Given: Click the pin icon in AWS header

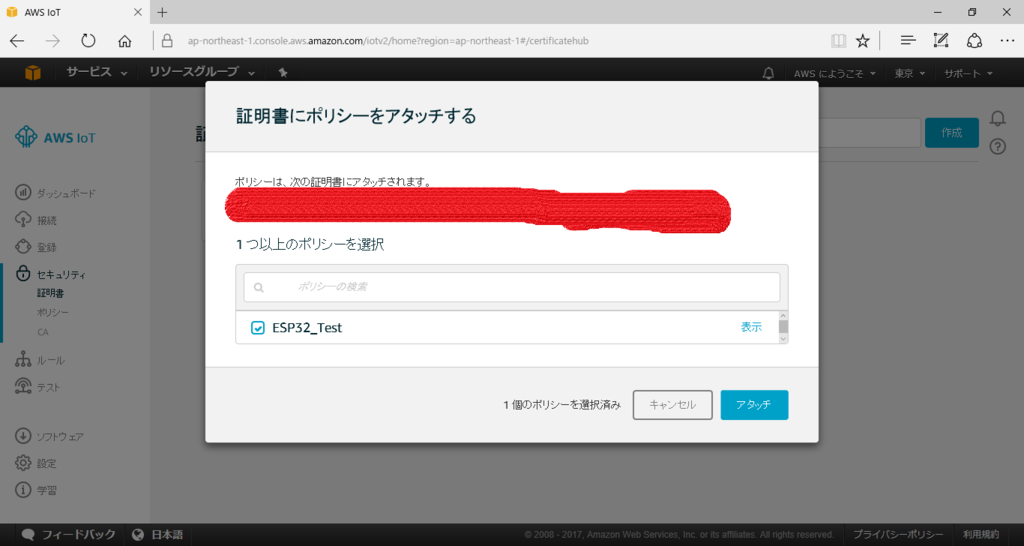Looking at the screenshot, I should pyautogui.click(x=283, y=72).
